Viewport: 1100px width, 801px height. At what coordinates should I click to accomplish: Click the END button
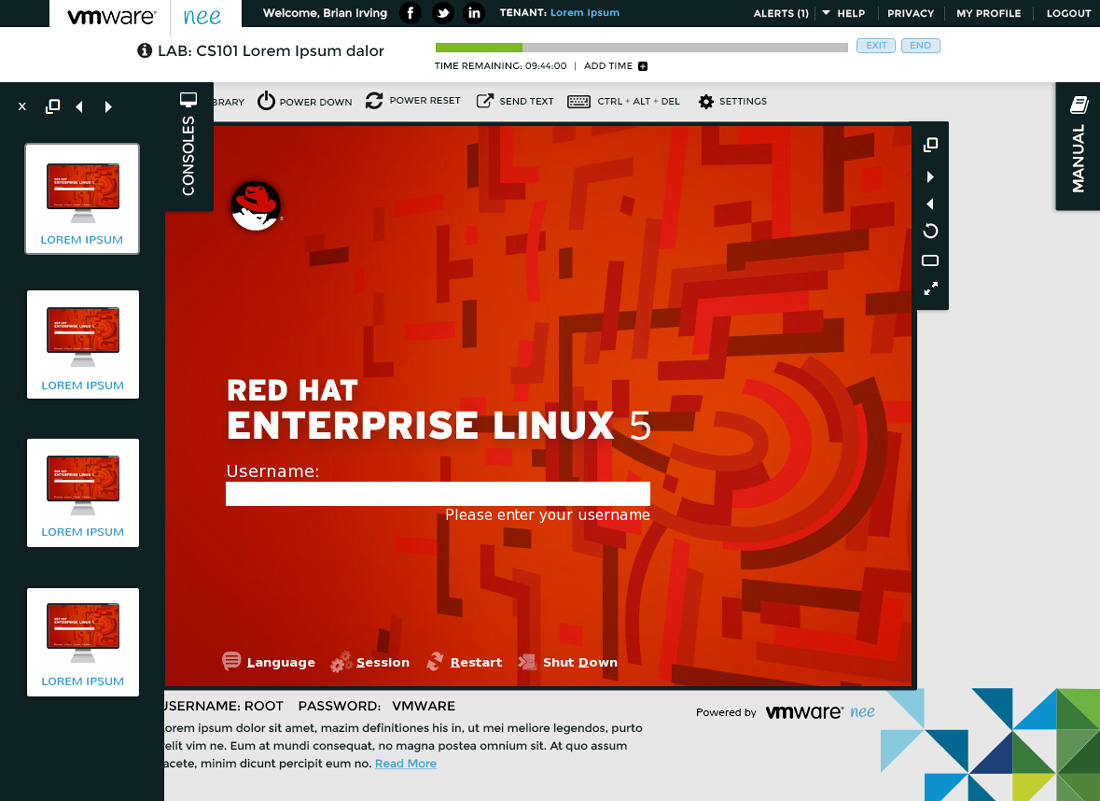click(x=920, y=46)
